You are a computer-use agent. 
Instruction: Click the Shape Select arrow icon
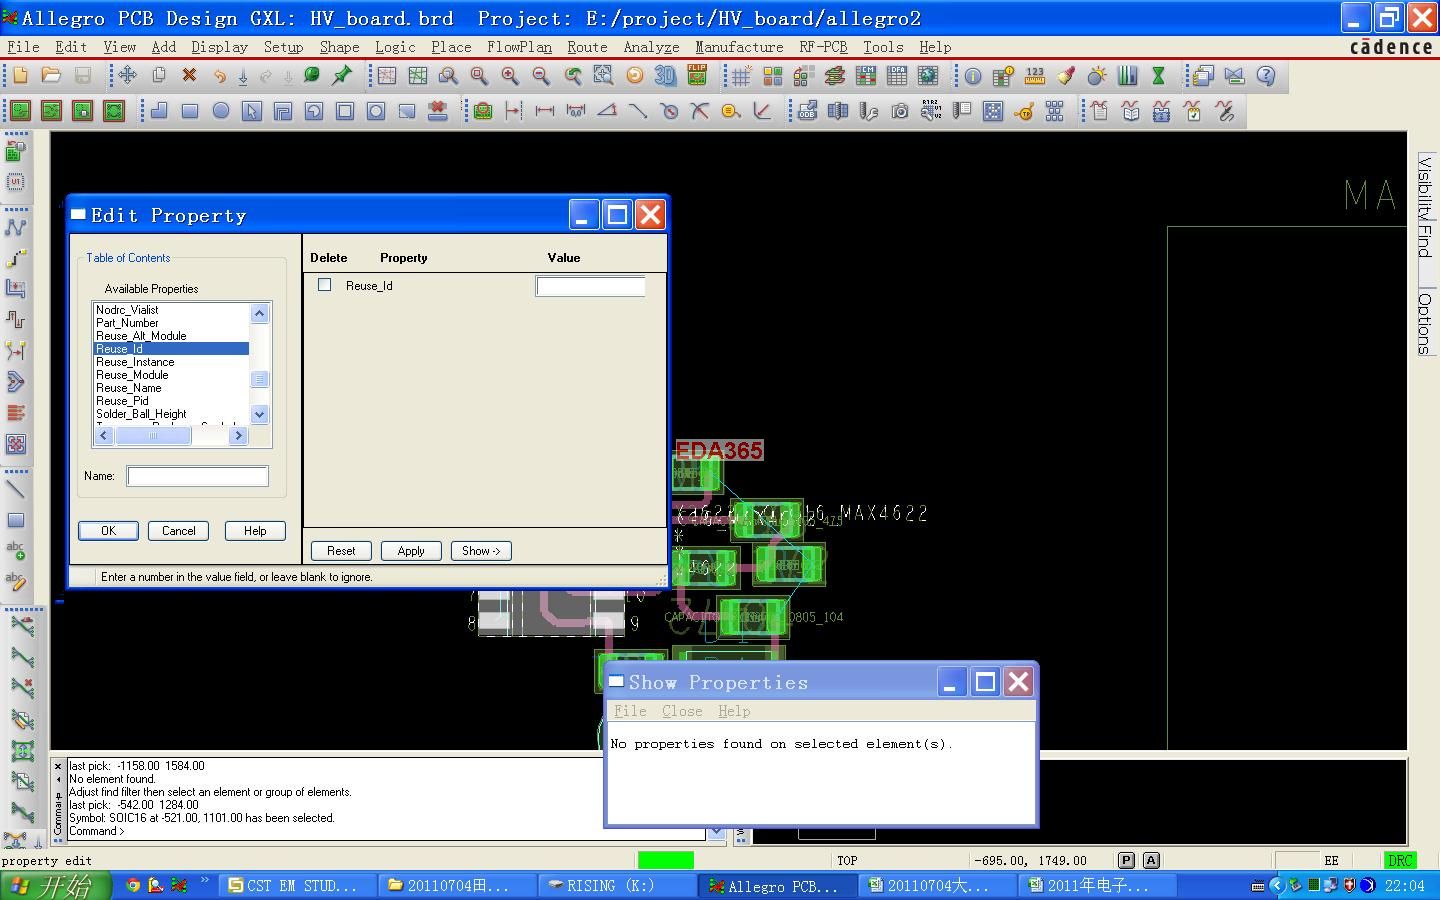(x=251, y=111)
